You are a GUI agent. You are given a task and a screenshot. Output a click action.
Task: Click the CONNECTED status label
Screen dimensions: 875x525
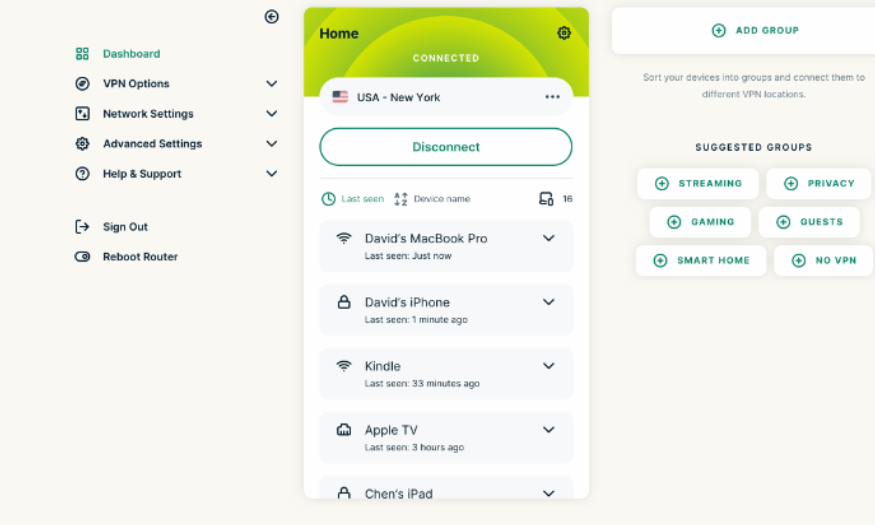click(x=446, y=58)
